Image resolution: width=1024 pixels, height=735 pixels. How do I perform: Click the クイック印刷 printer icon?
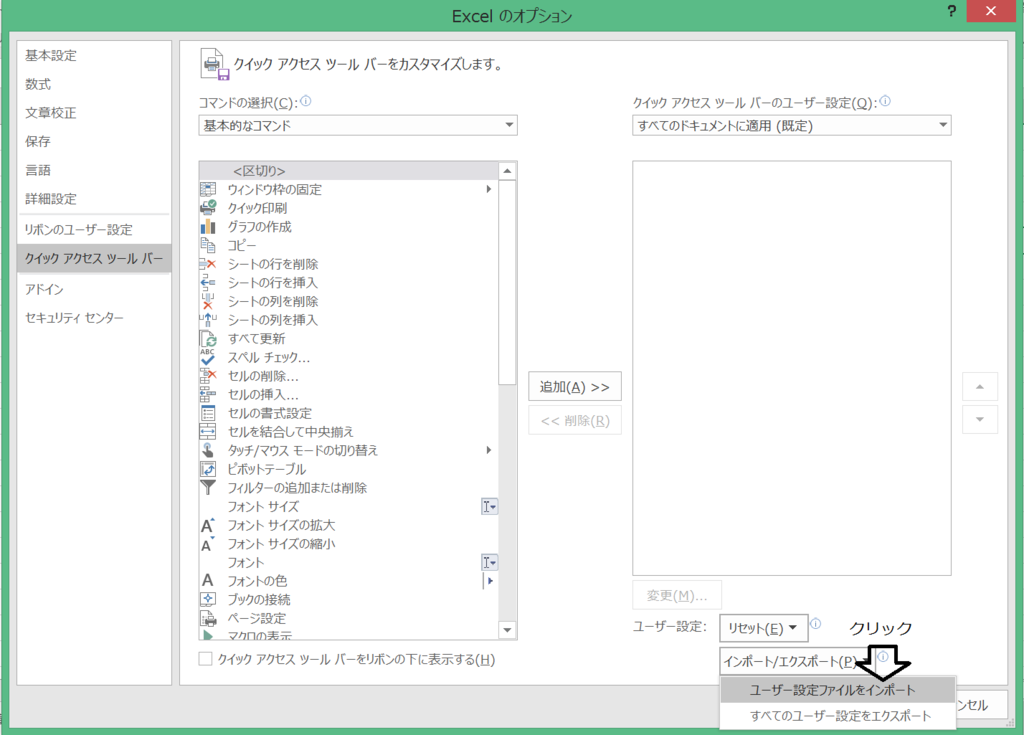(x=208, y=208)
